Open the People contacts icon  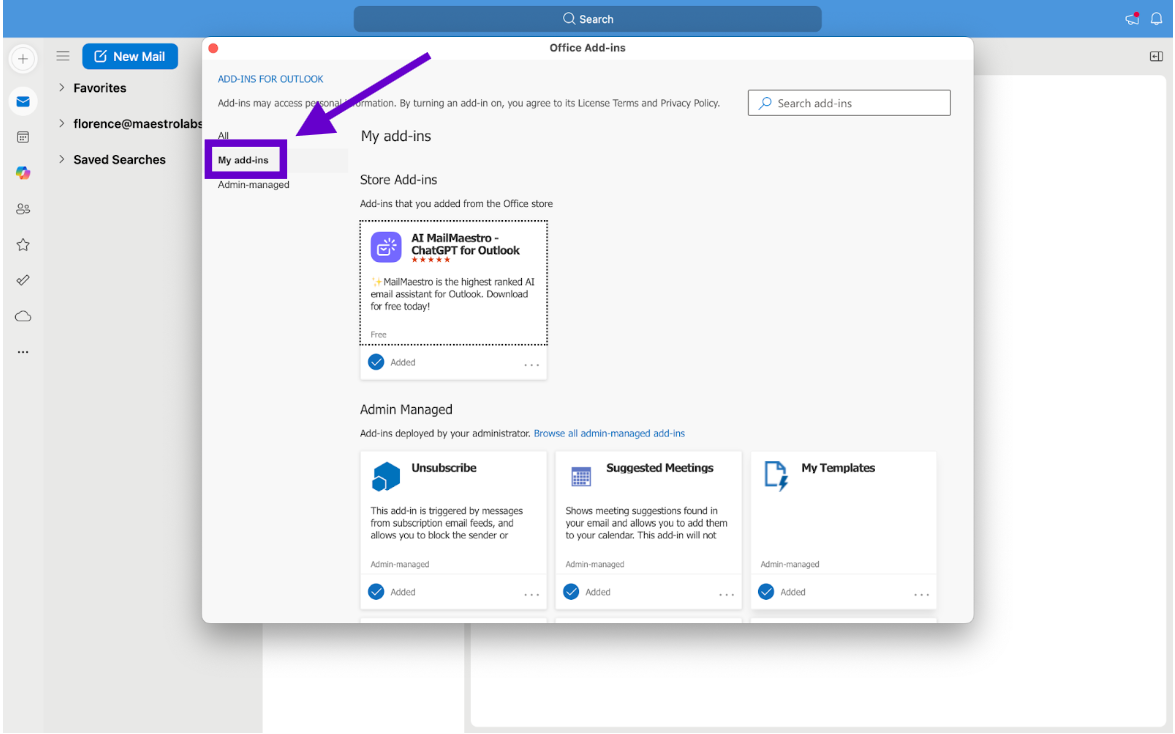(x=23, y=208)
